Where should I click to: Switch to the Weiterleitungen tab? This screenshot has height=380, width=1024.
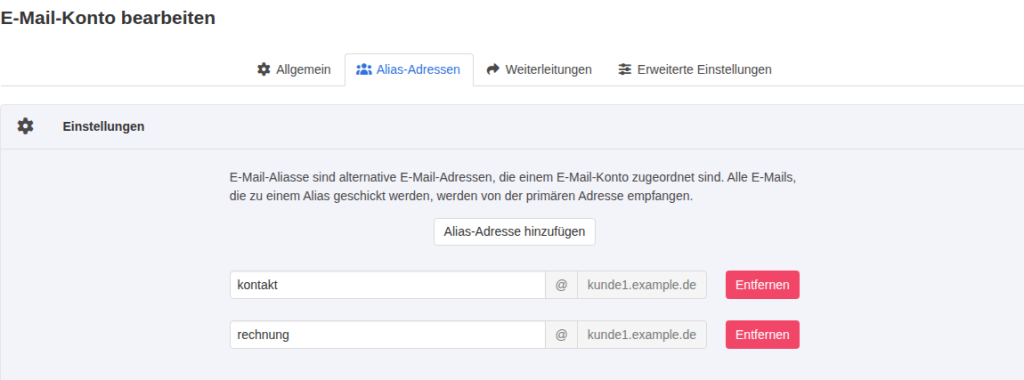pyautogui.click(x=539, y=69)
